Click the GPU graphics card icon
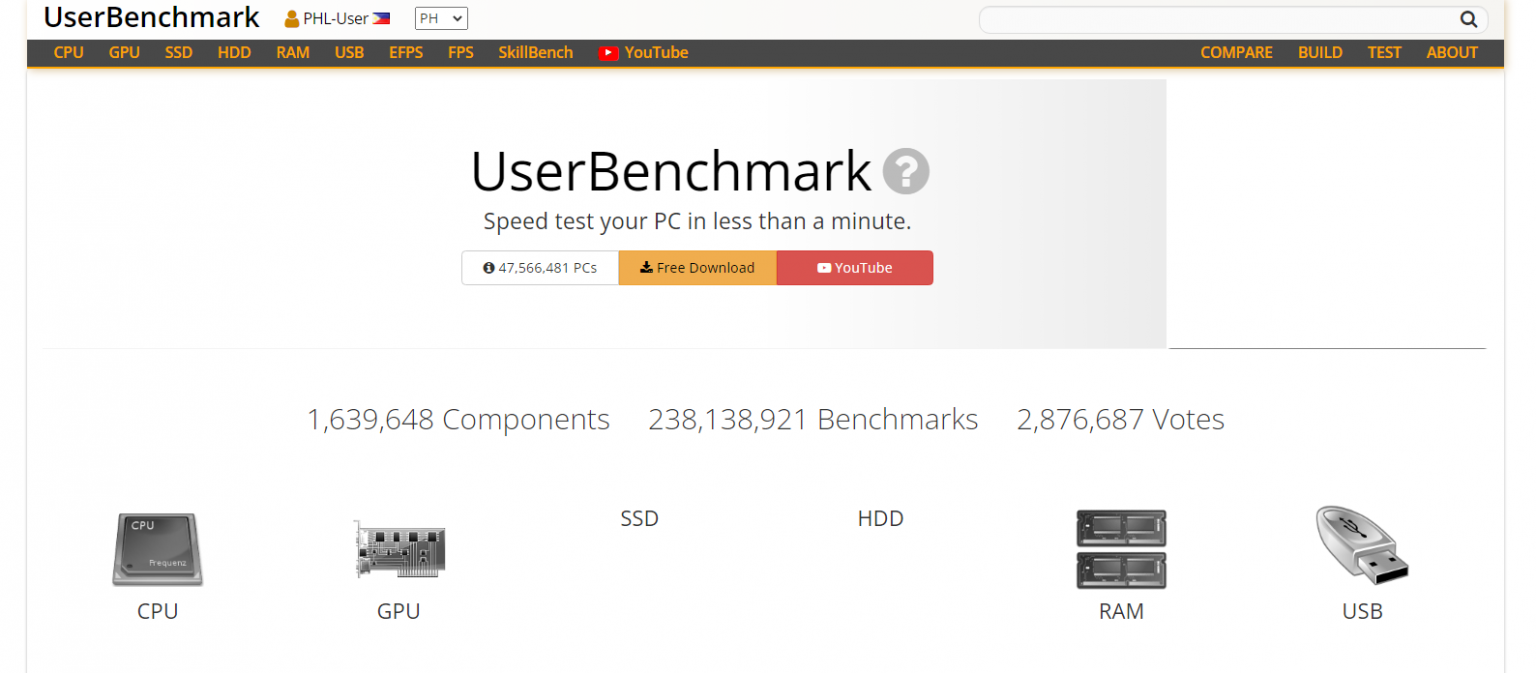Image resolution: width=1536 pixels, height=673 pixels. [x=399, y=548]
